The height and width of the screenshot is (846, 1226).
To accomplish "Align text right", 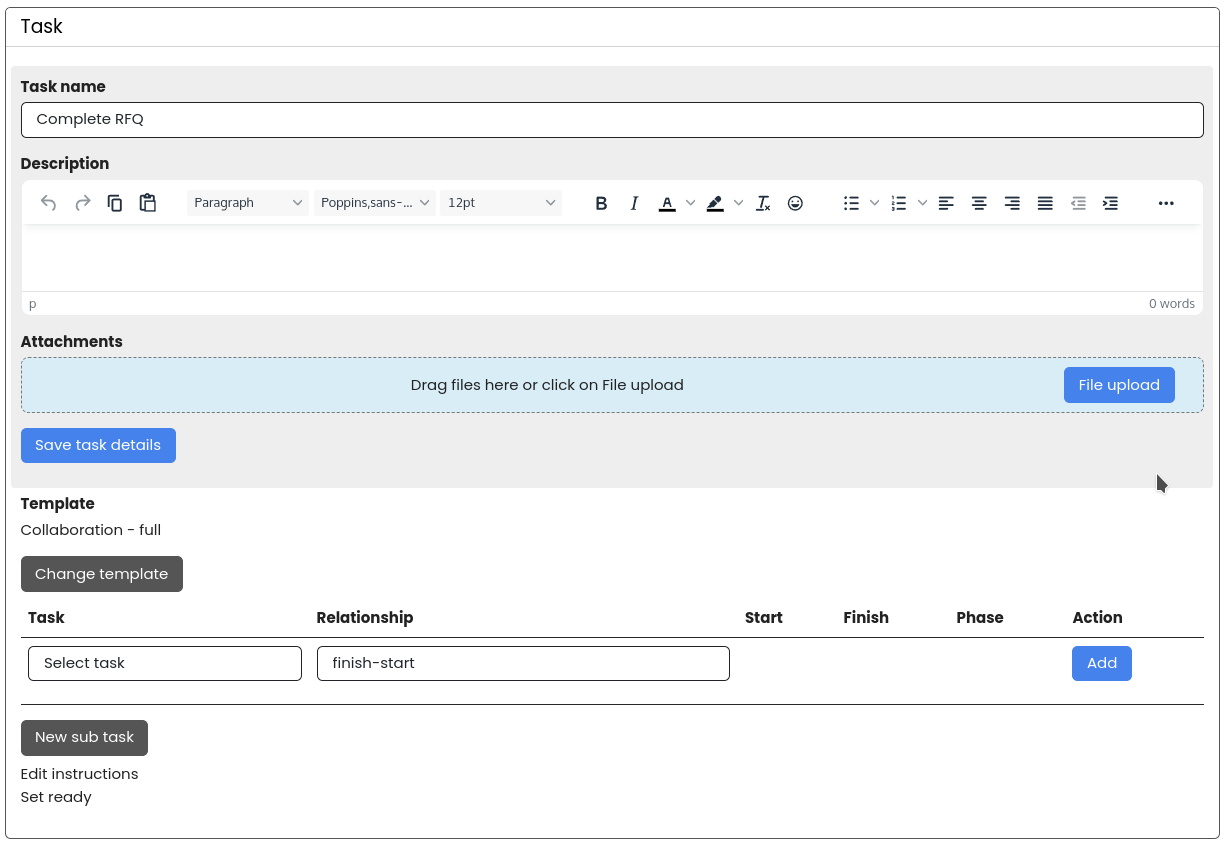I will pos(1012,203).
